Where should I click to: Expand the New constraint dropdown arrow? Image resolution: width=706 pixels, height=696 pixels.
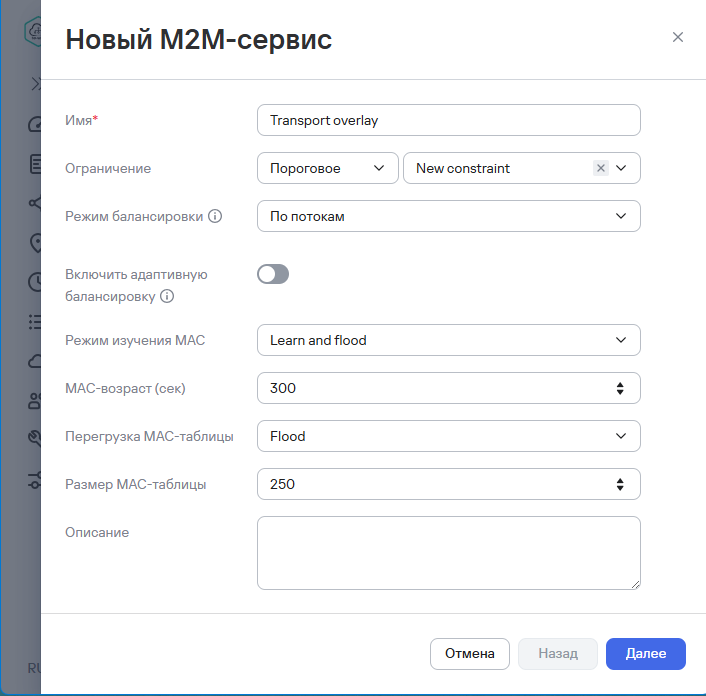coord(621,168)
